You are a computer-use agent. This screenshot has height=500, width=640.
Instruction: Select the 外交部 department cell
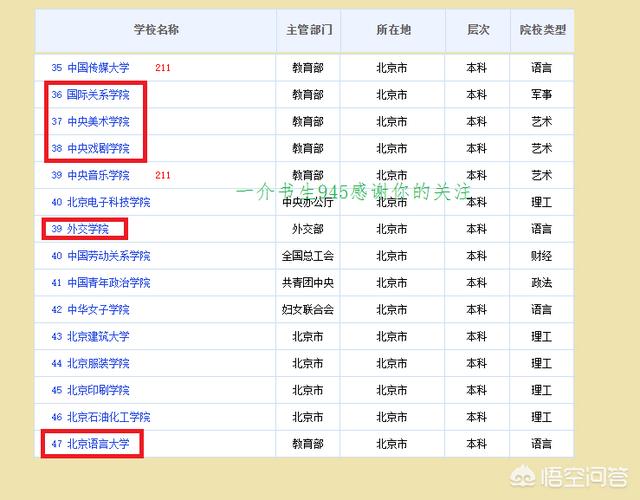(x=308, y=229)
